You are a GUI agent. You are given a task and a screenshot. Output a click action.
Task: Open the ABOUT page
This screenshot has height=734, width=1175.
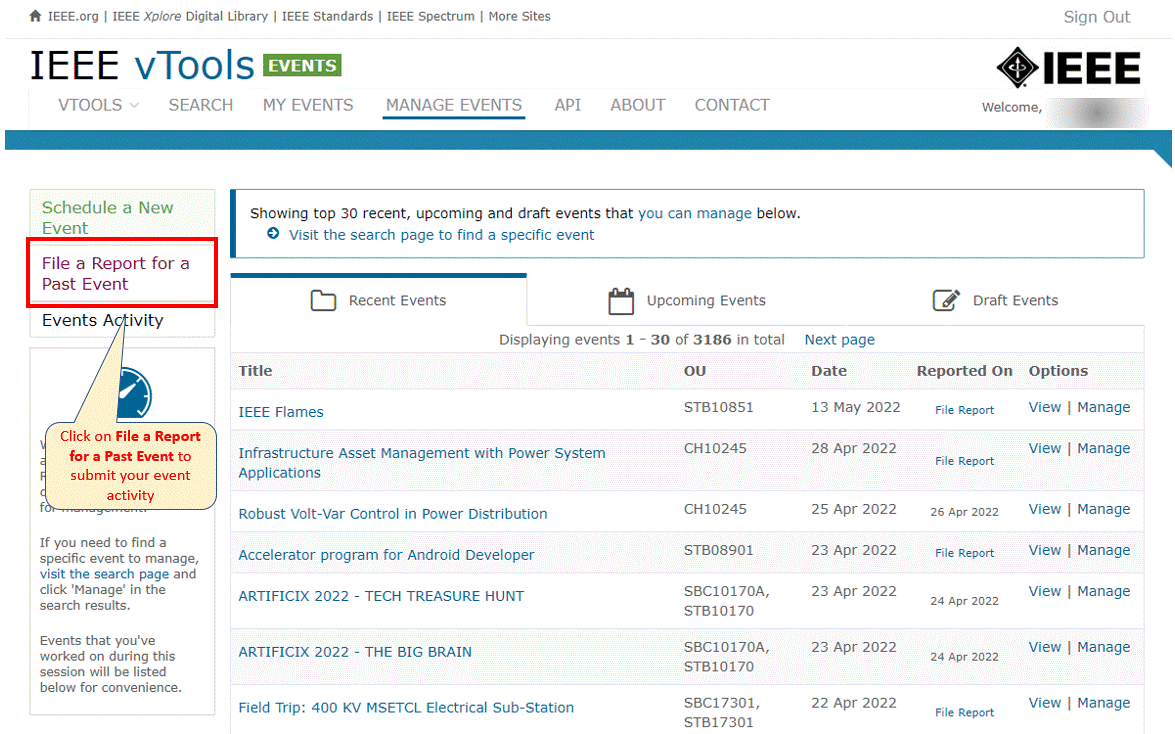[x=638, y=106]
